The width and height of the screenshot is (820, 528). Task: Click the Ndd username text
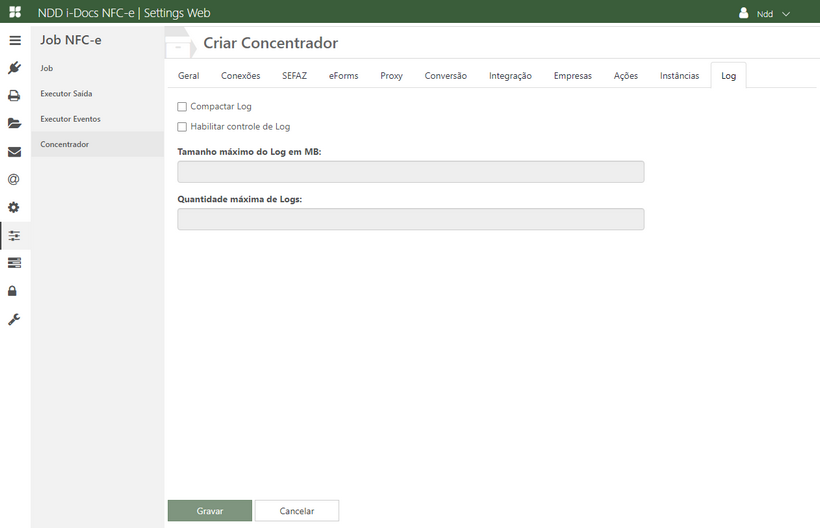pos(765,14)
